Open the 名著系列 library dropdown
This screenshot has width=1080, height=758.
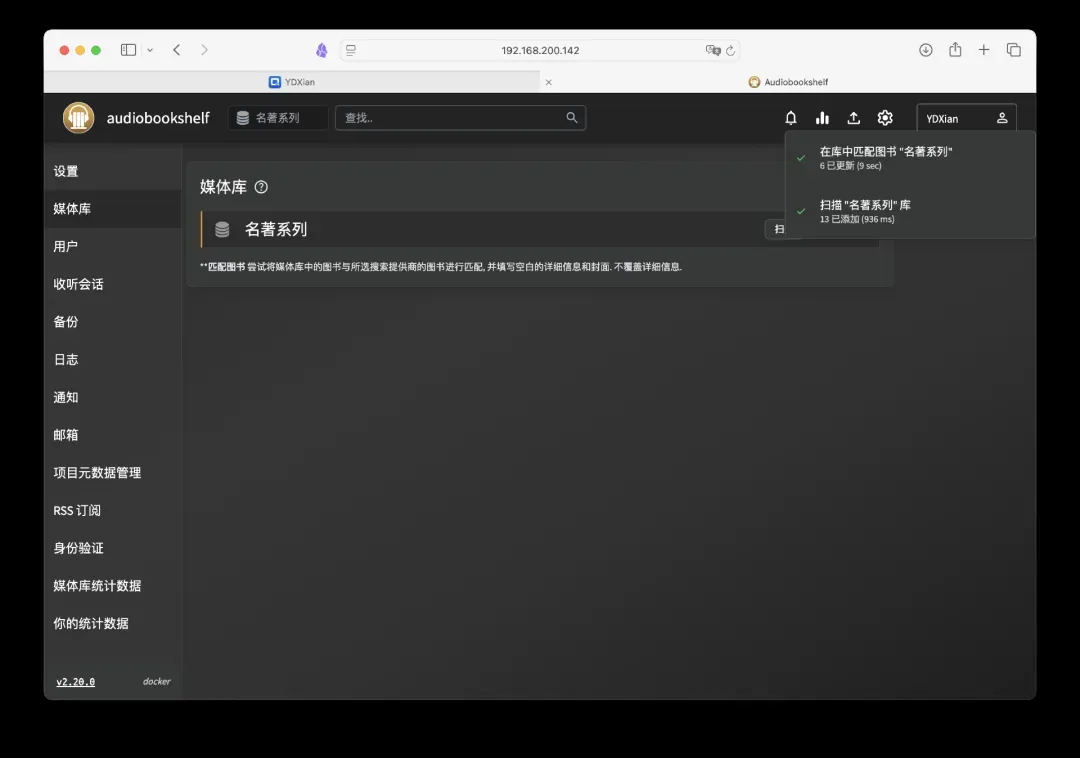click(278, 118)
